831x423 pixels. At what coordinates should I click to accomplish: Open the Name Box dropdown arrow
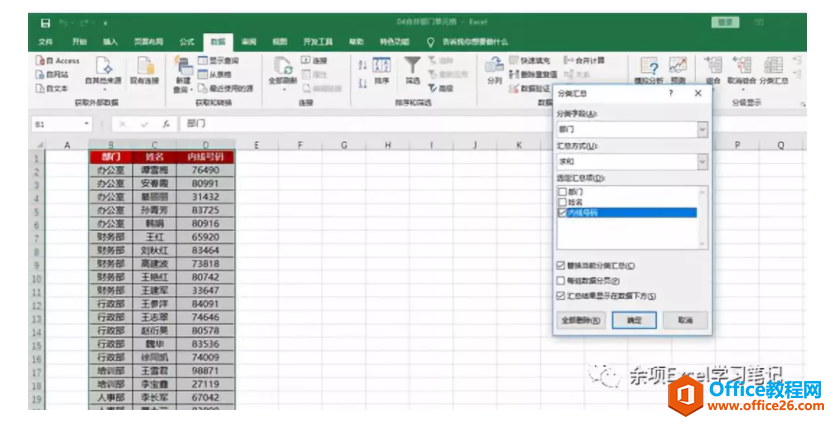87,124
